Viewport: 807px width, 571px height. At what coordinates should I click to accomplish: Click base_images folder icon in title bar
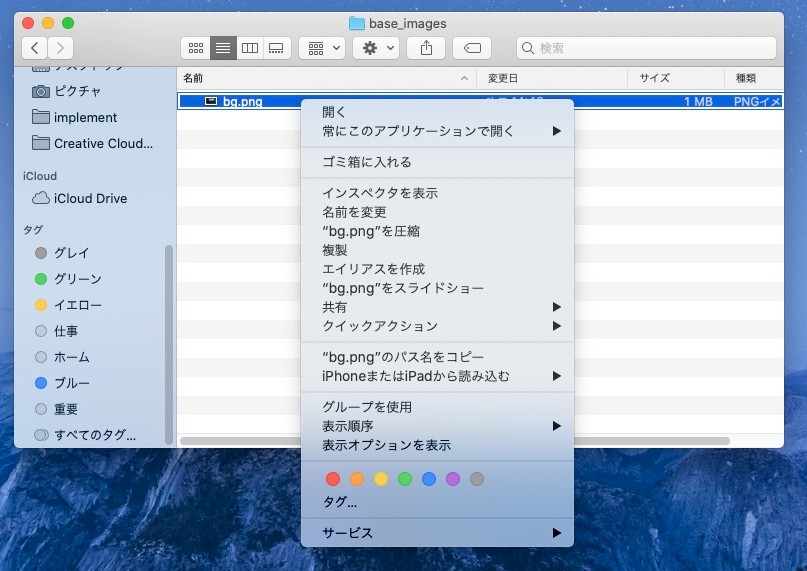tap(357, 23)
